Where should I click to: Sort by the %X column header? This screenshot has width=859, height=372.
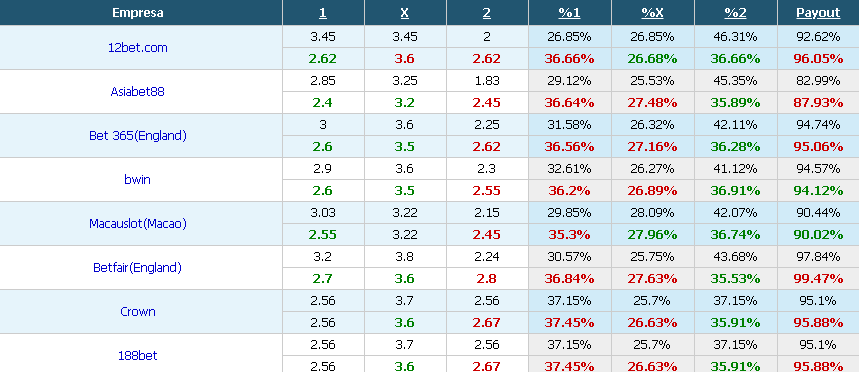[652, 13]
